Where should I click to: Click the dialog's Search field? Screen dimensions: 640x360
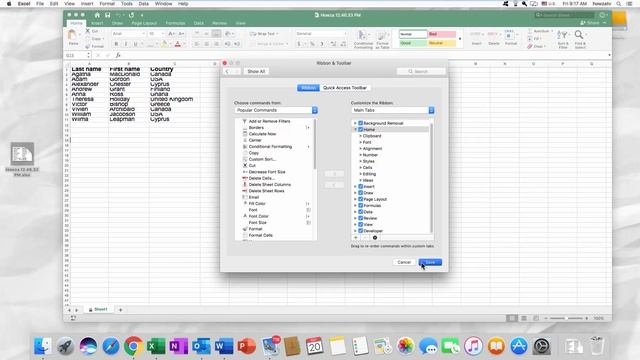point(421,71)
